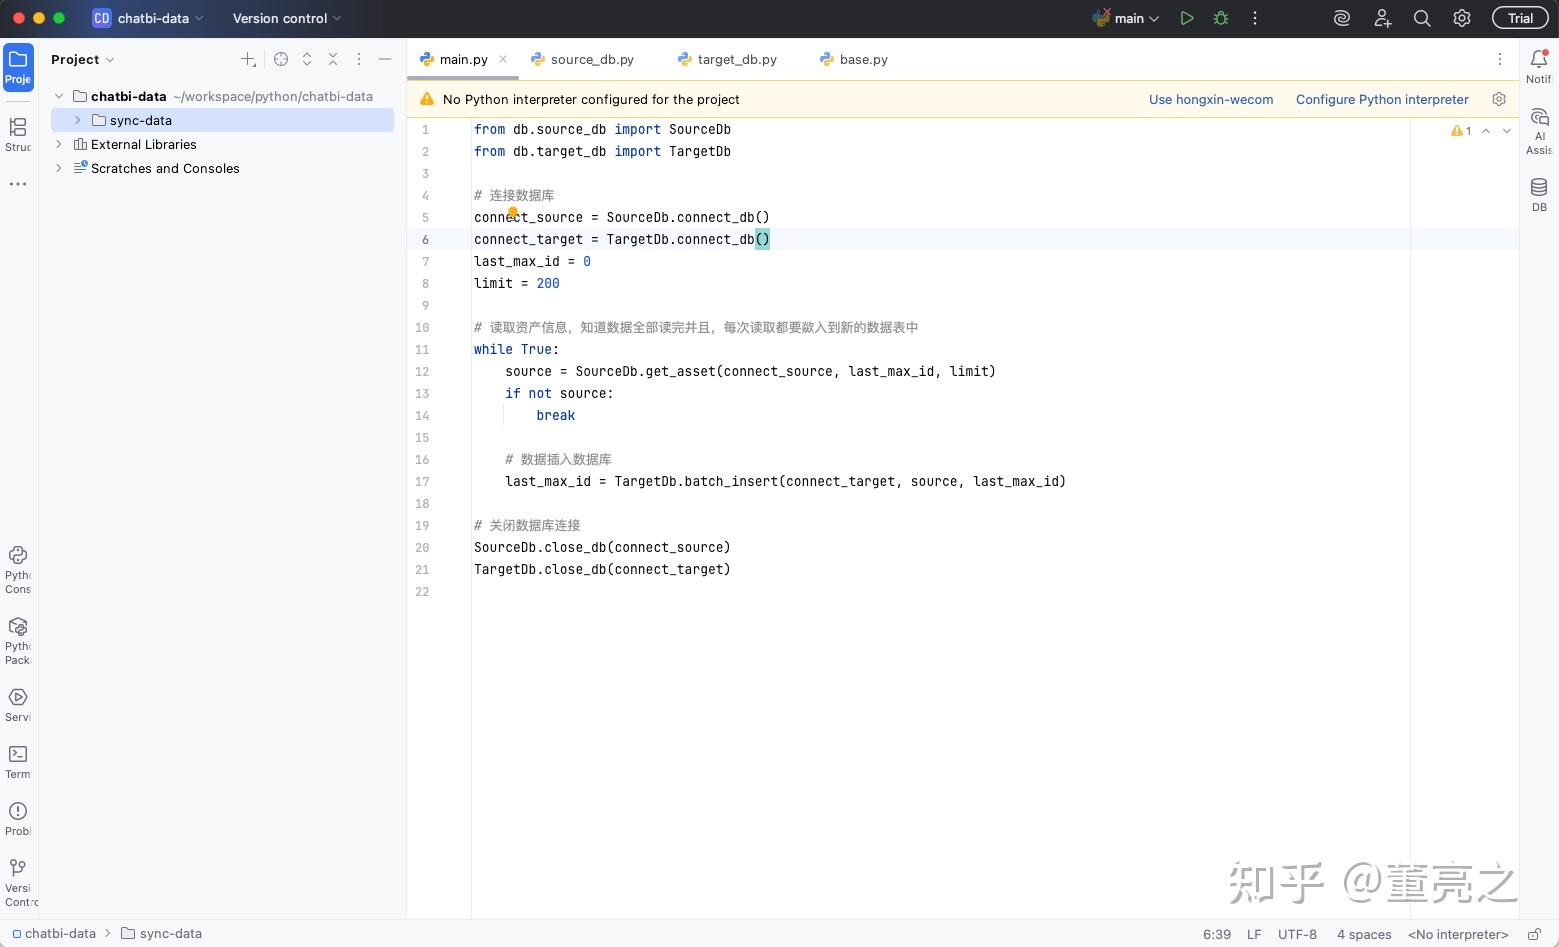
Task: Open the Python Console tool window
Action: (x=18, y=570)
